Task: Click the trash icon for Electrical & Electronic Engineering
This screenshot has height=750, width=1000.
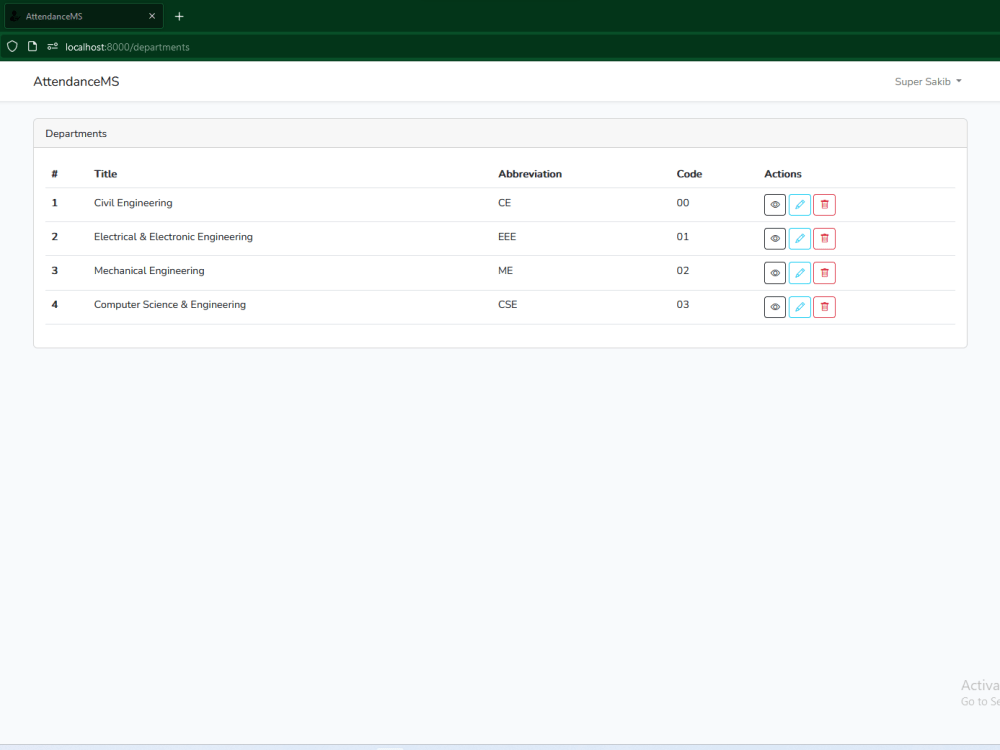Action: (823, 238)
